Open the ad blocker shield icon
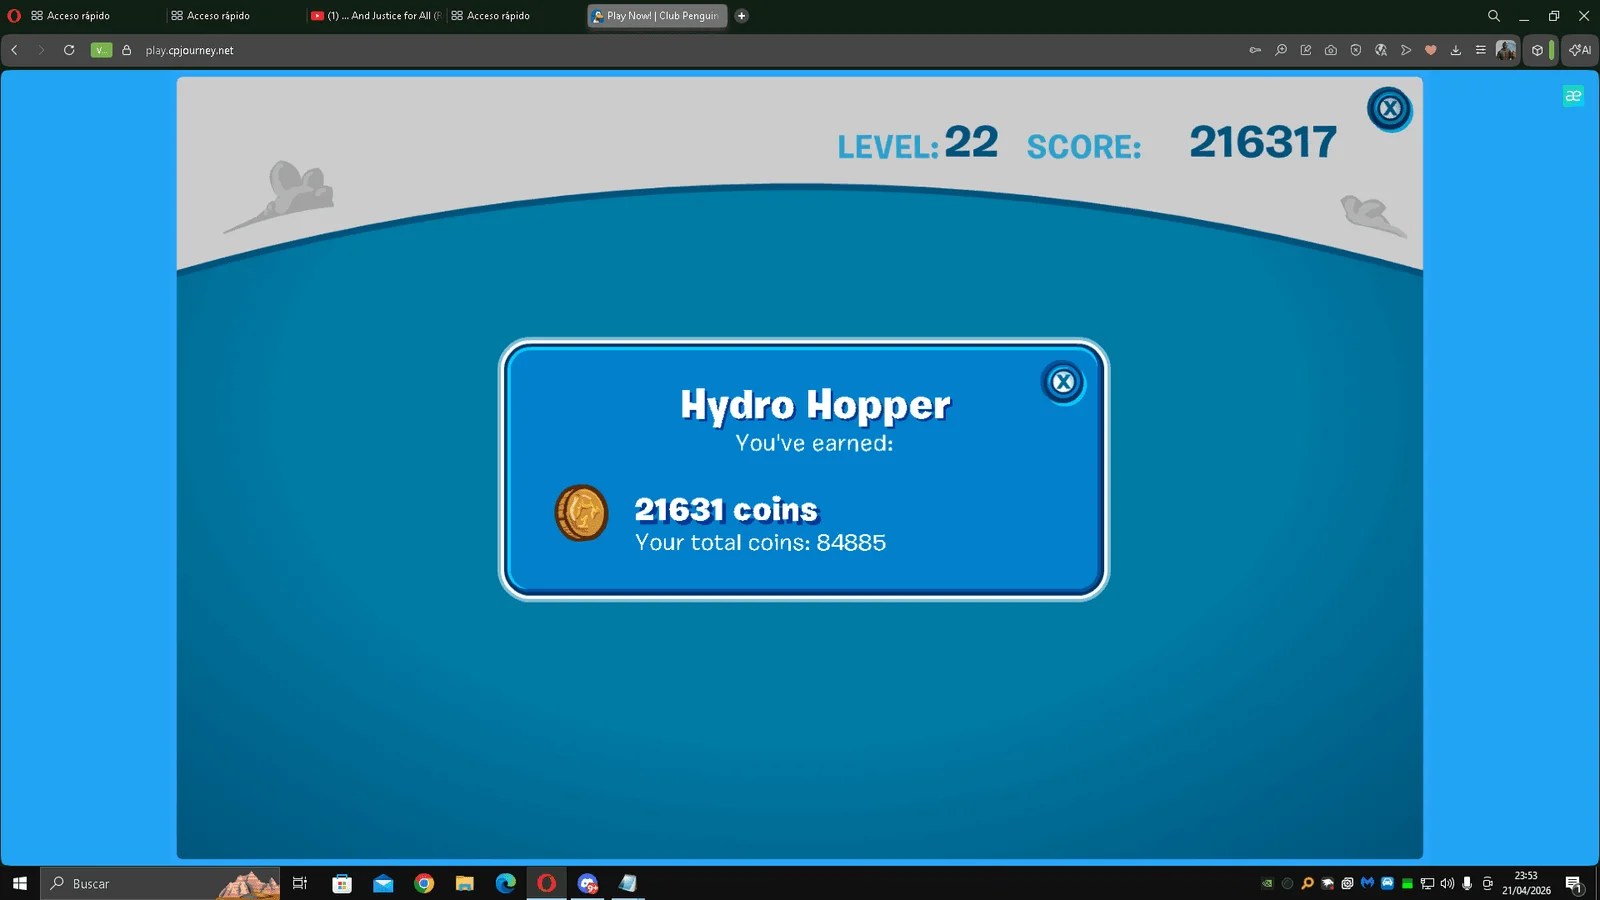This screenshot has height=900, width=1600. tap(1356, 50)
